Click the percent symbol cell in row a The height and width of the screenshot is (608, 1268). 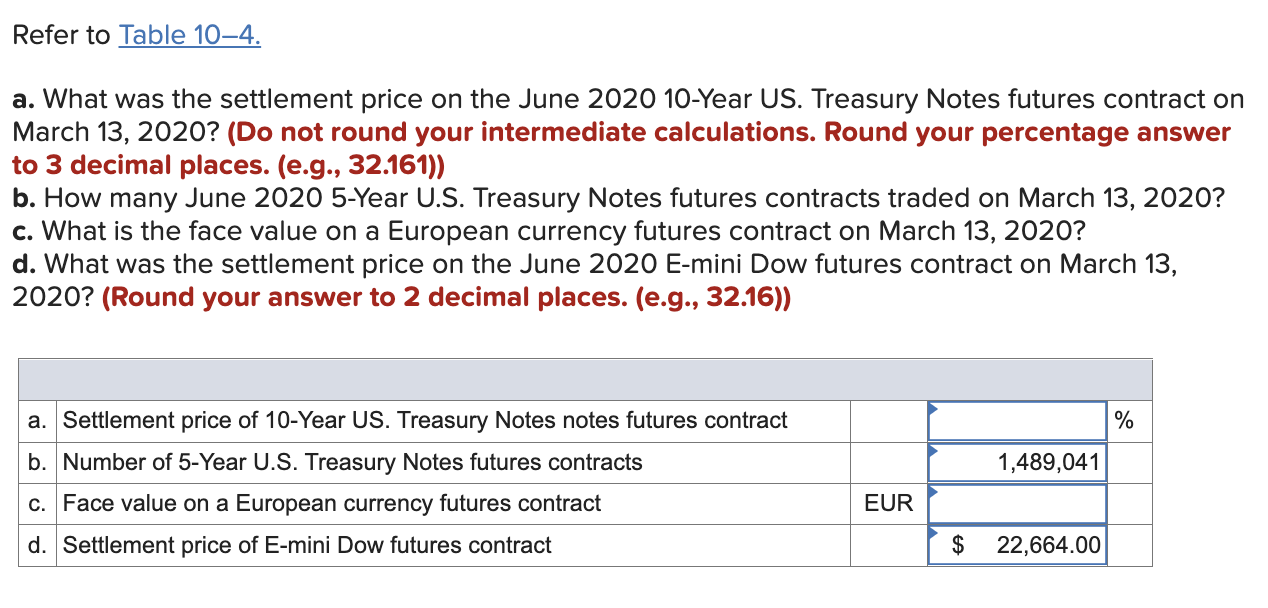coord(1124,421)
